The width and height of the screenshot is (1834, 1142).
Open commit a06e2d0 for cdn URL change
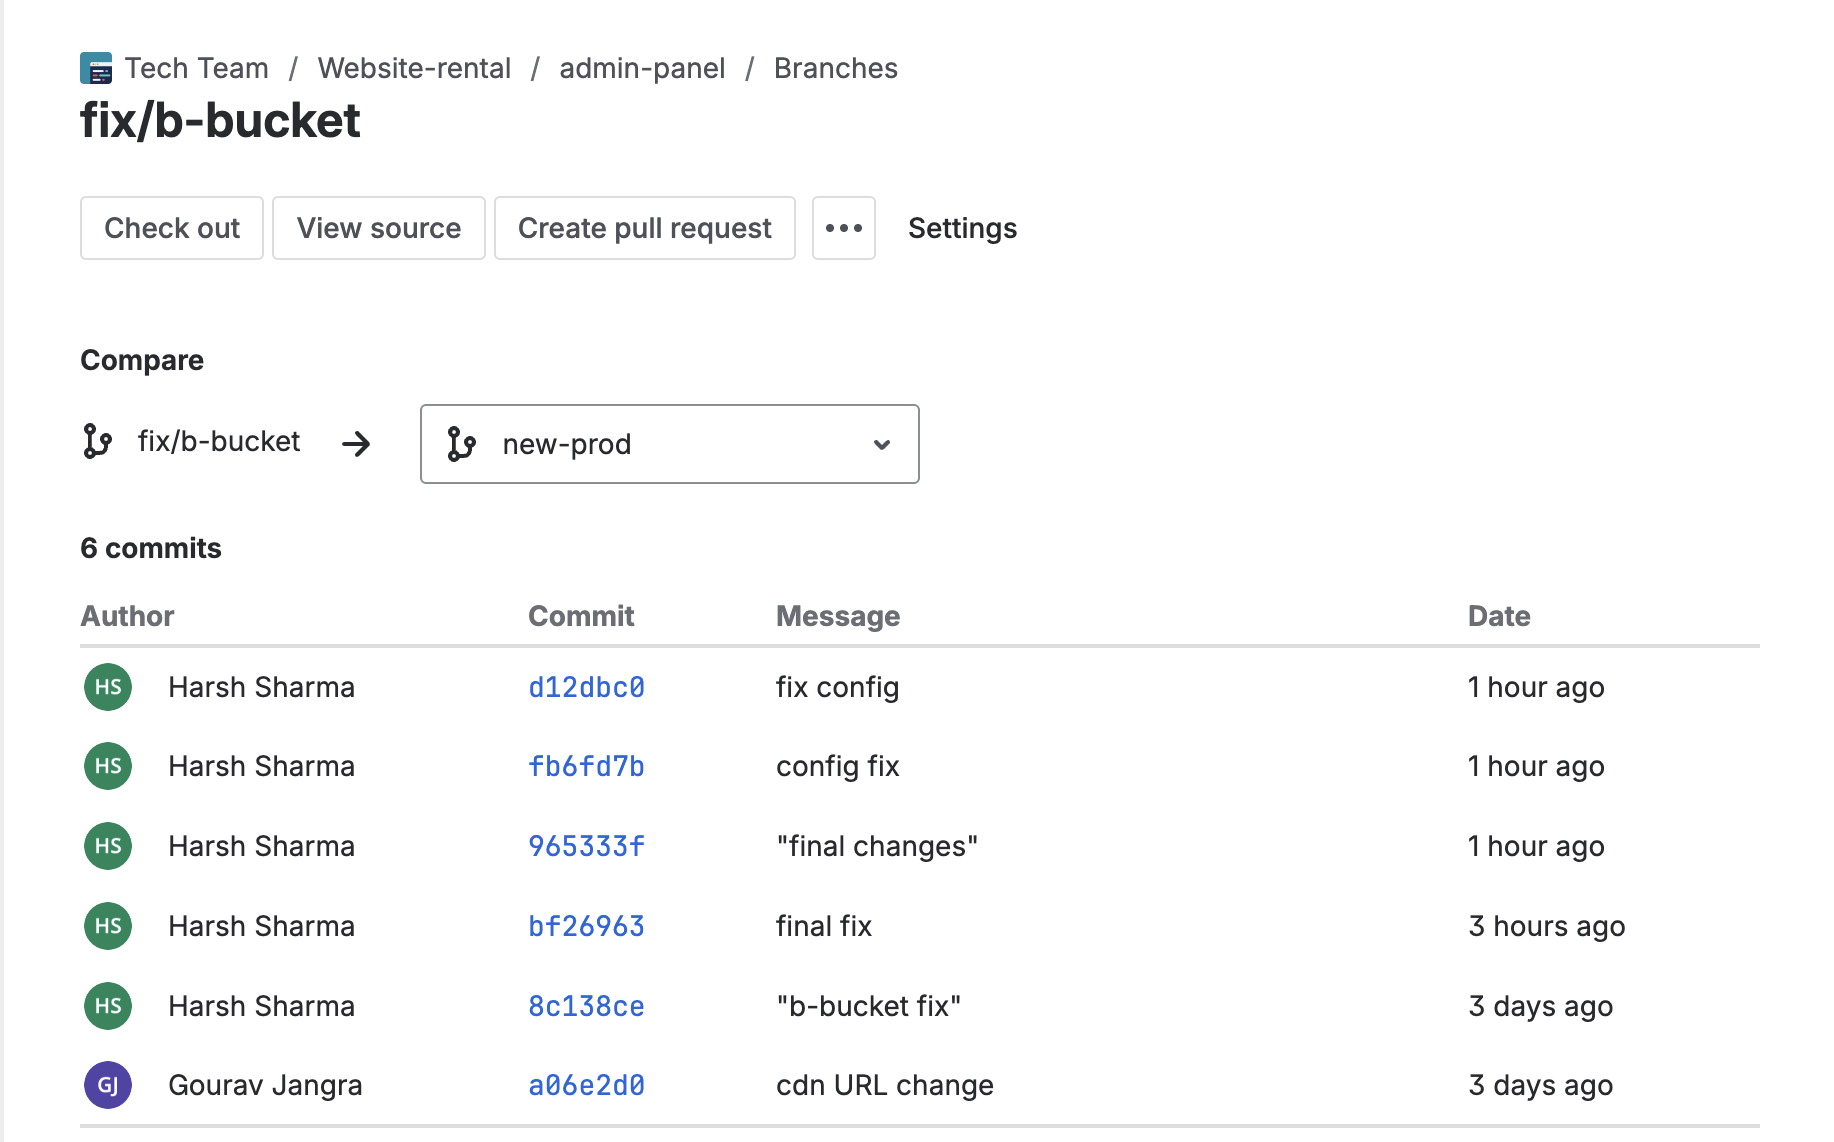coord(586,1085)
